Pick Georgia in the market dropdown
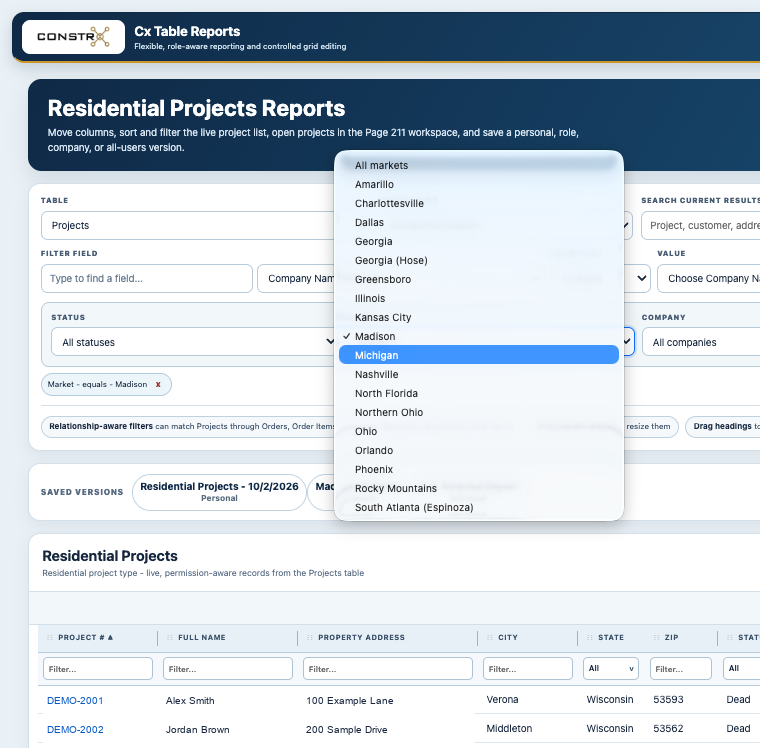This screenshot has width=760, height=748. tap(479, 241)
